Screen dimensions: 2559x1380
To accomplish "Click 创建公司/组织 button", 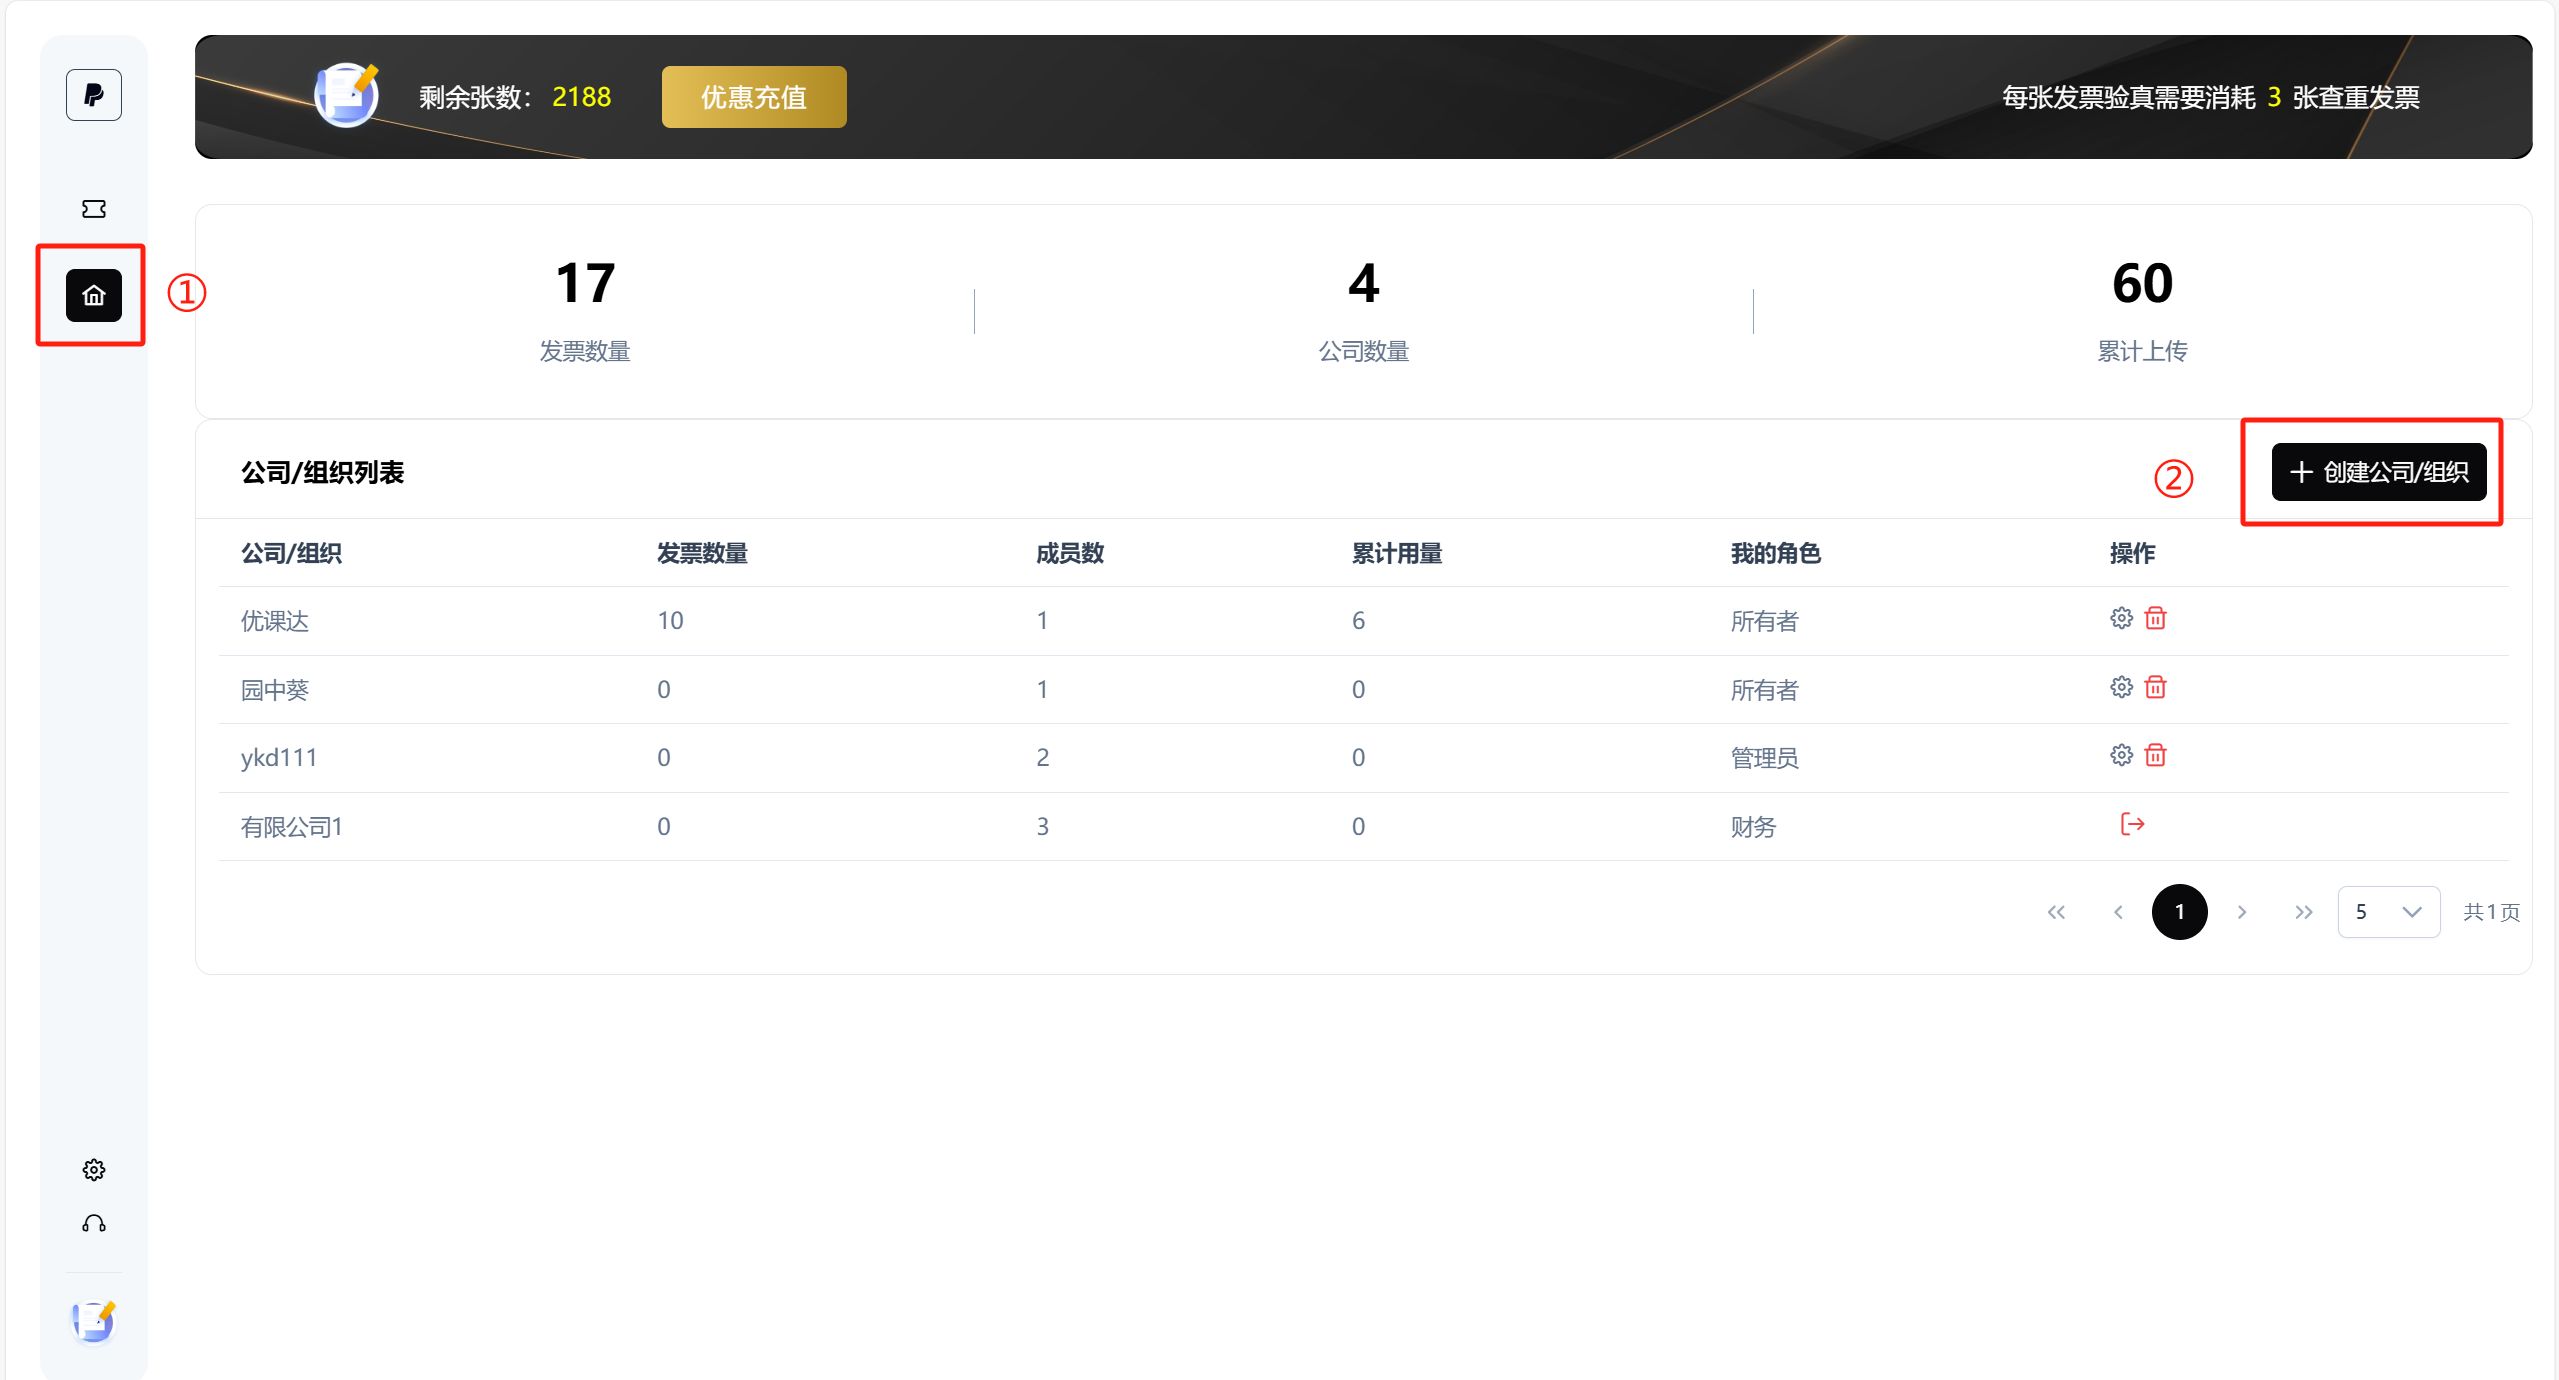I will [x=2379, y=472].
